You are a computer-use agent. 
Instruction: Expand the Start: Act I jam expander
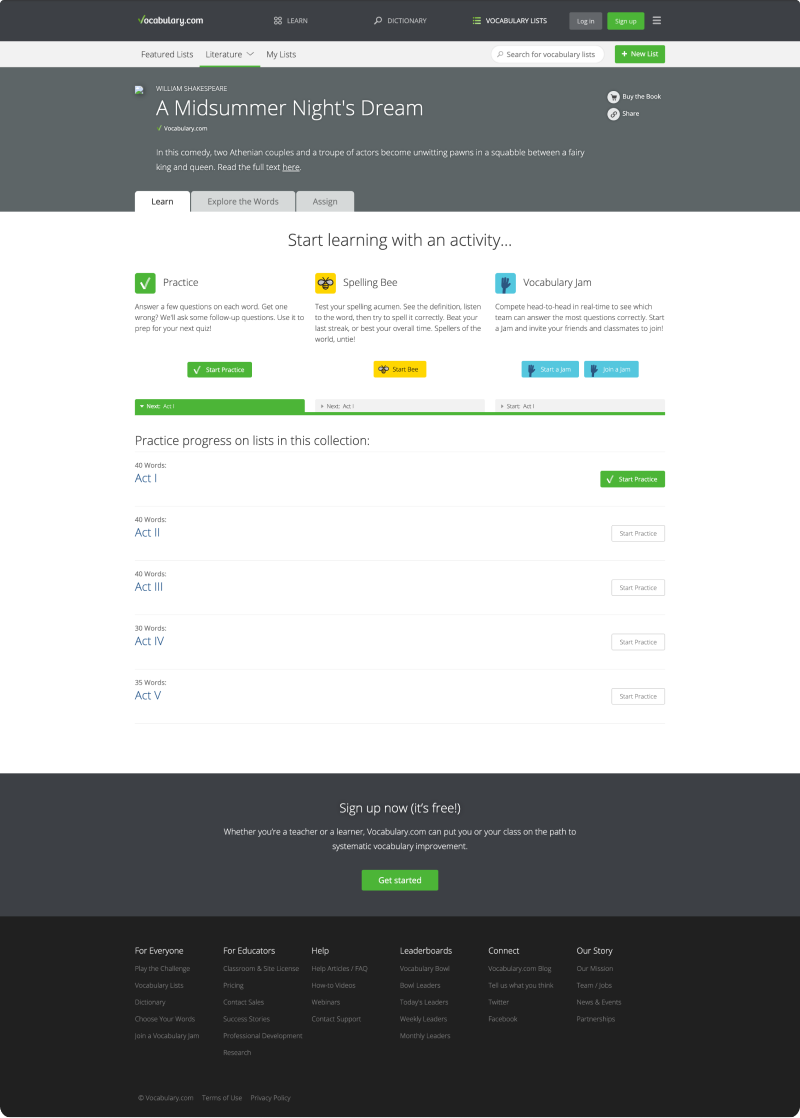pyautogui.click(x=580, y=406)
